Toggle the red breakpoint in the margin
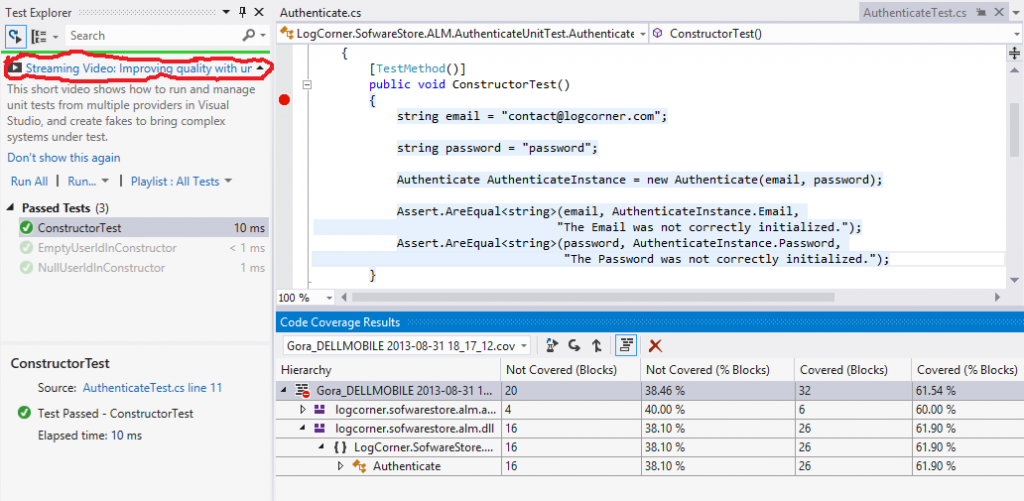Screen dimensions: 1024x501 tap(284, 100)
